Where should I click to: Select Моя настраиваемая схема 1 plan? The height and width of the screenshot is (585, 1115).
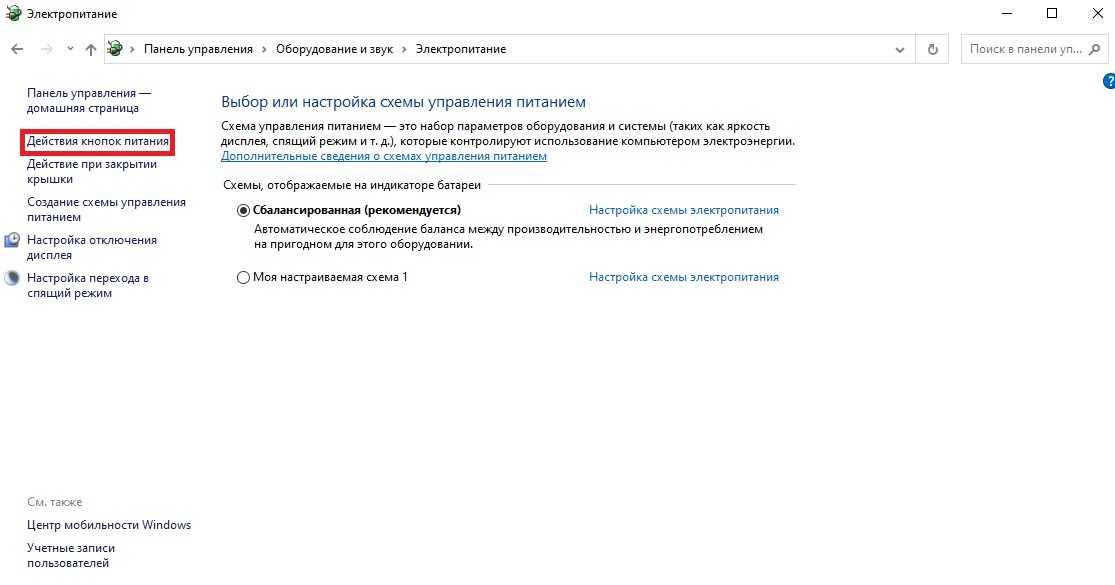tap(243, 277)
